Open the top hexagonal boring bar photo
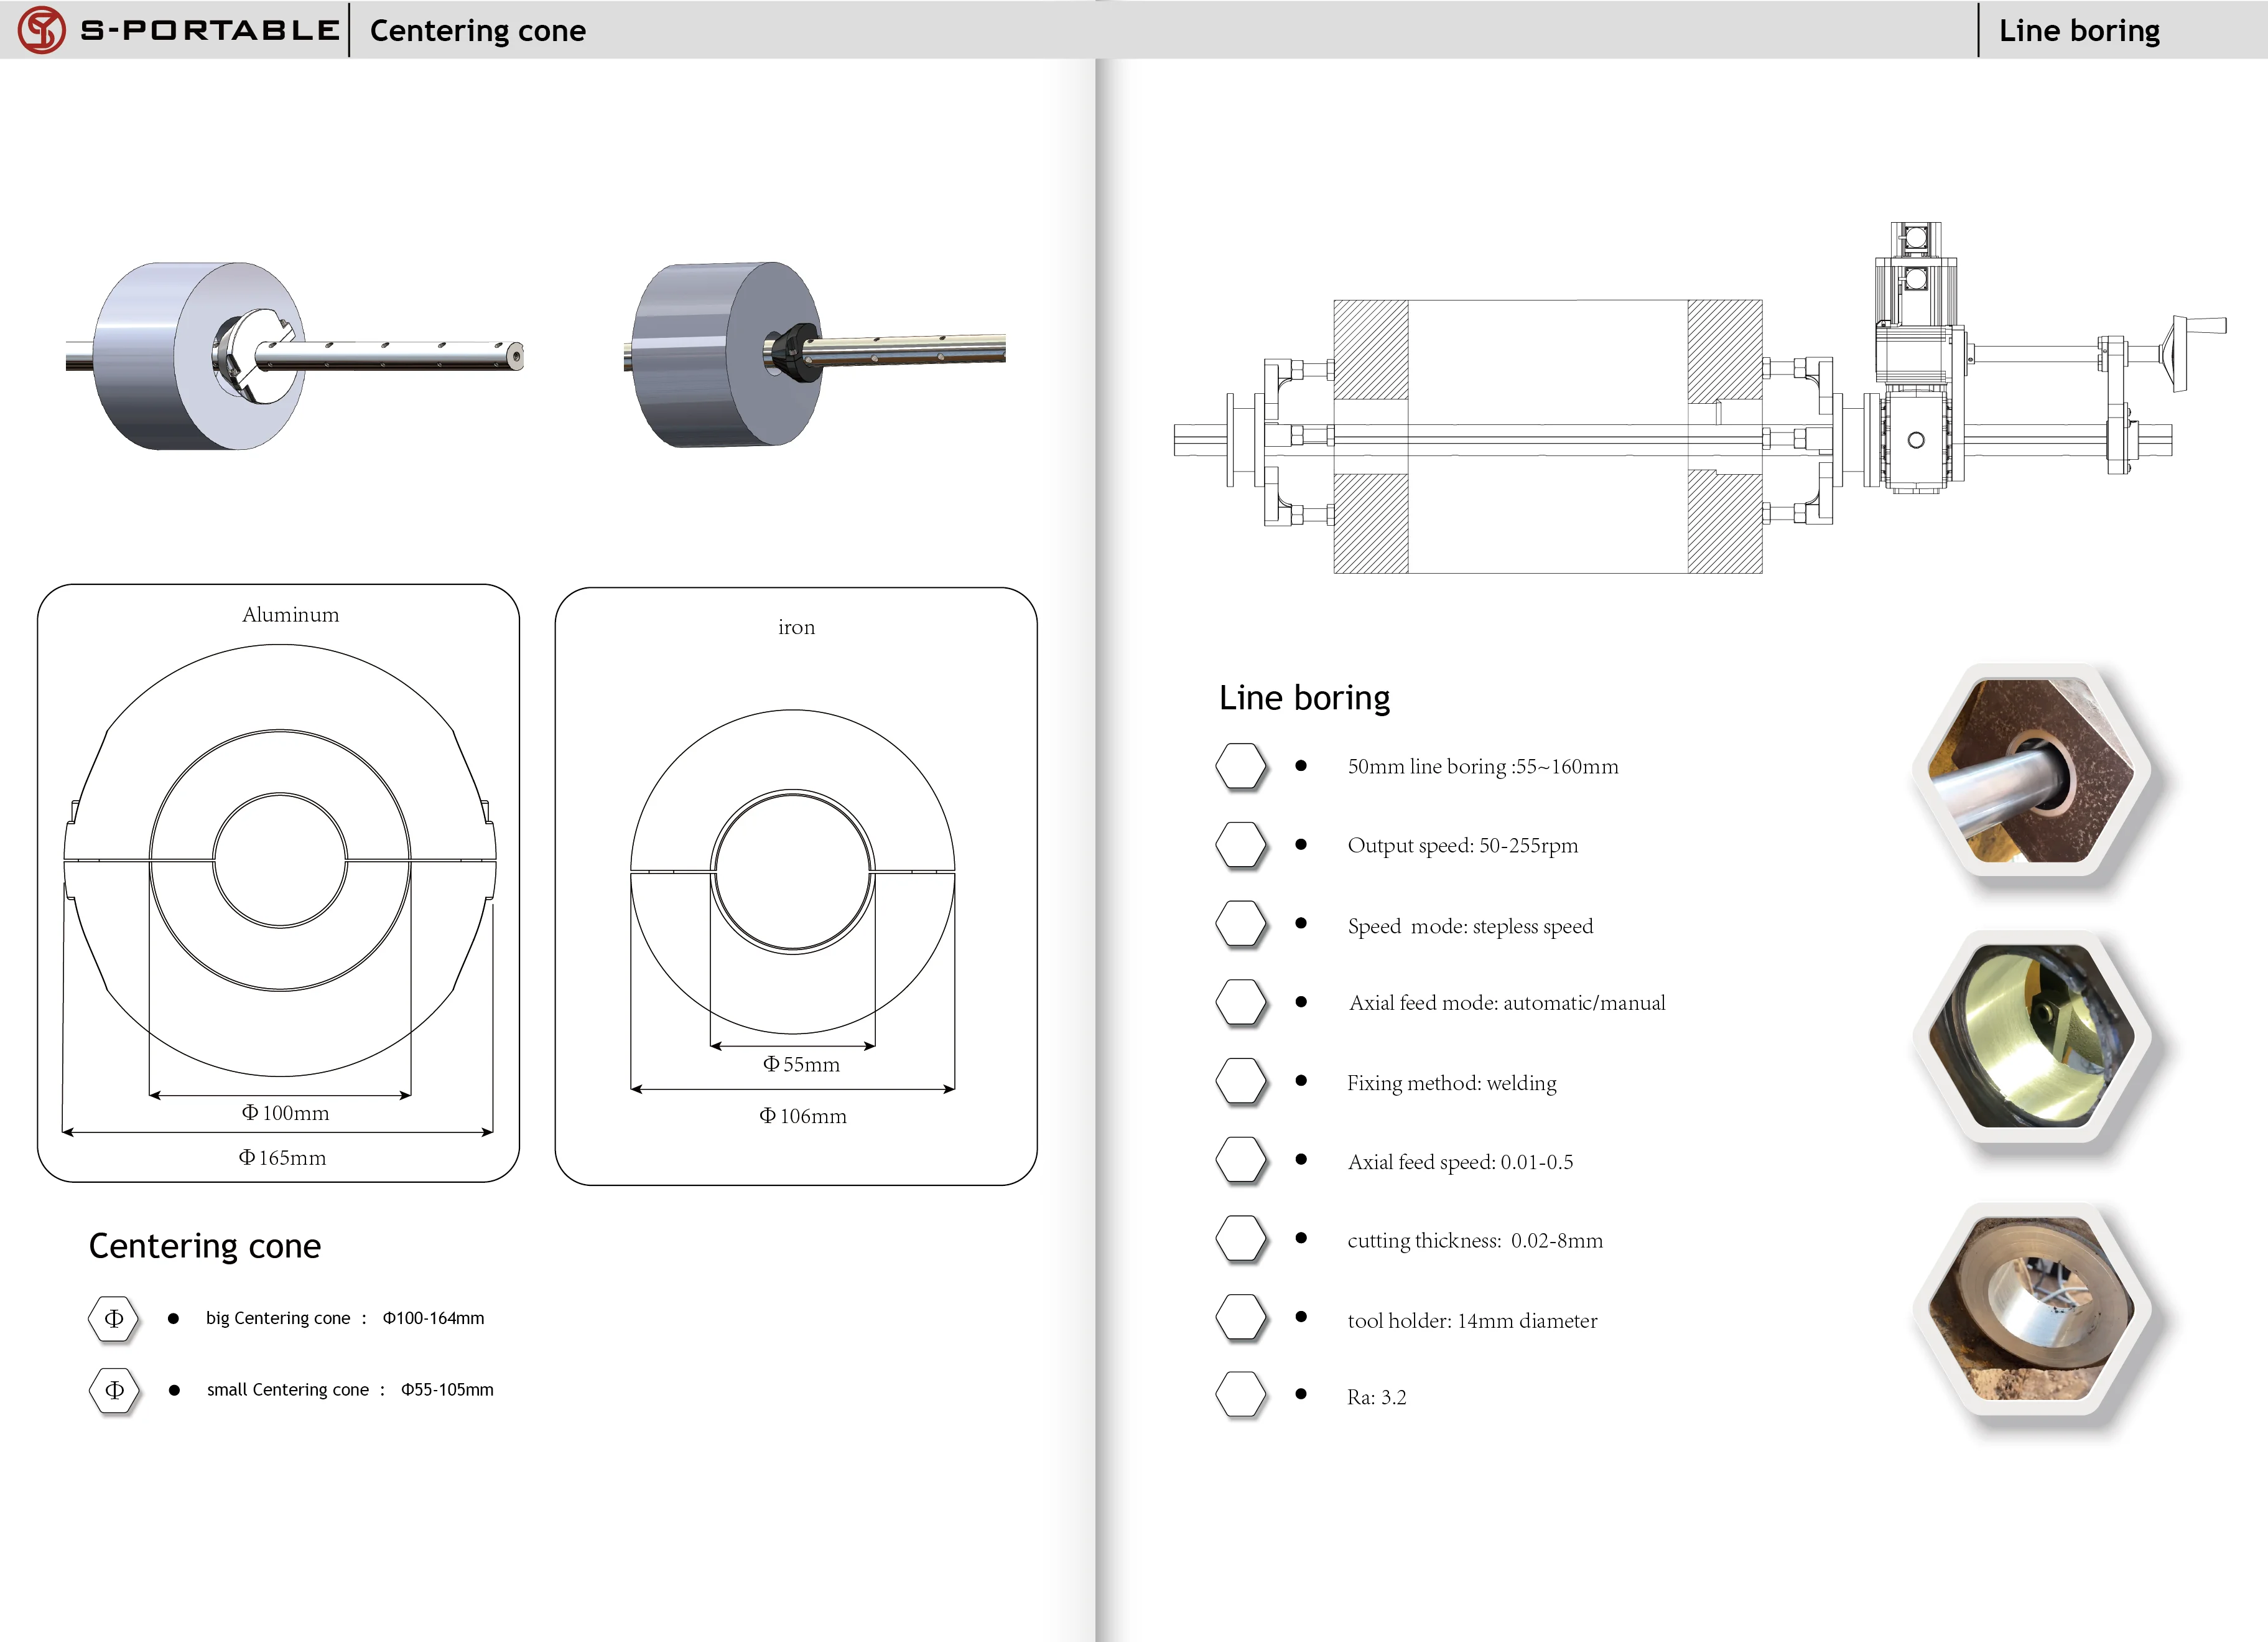 coord(2032,771)
